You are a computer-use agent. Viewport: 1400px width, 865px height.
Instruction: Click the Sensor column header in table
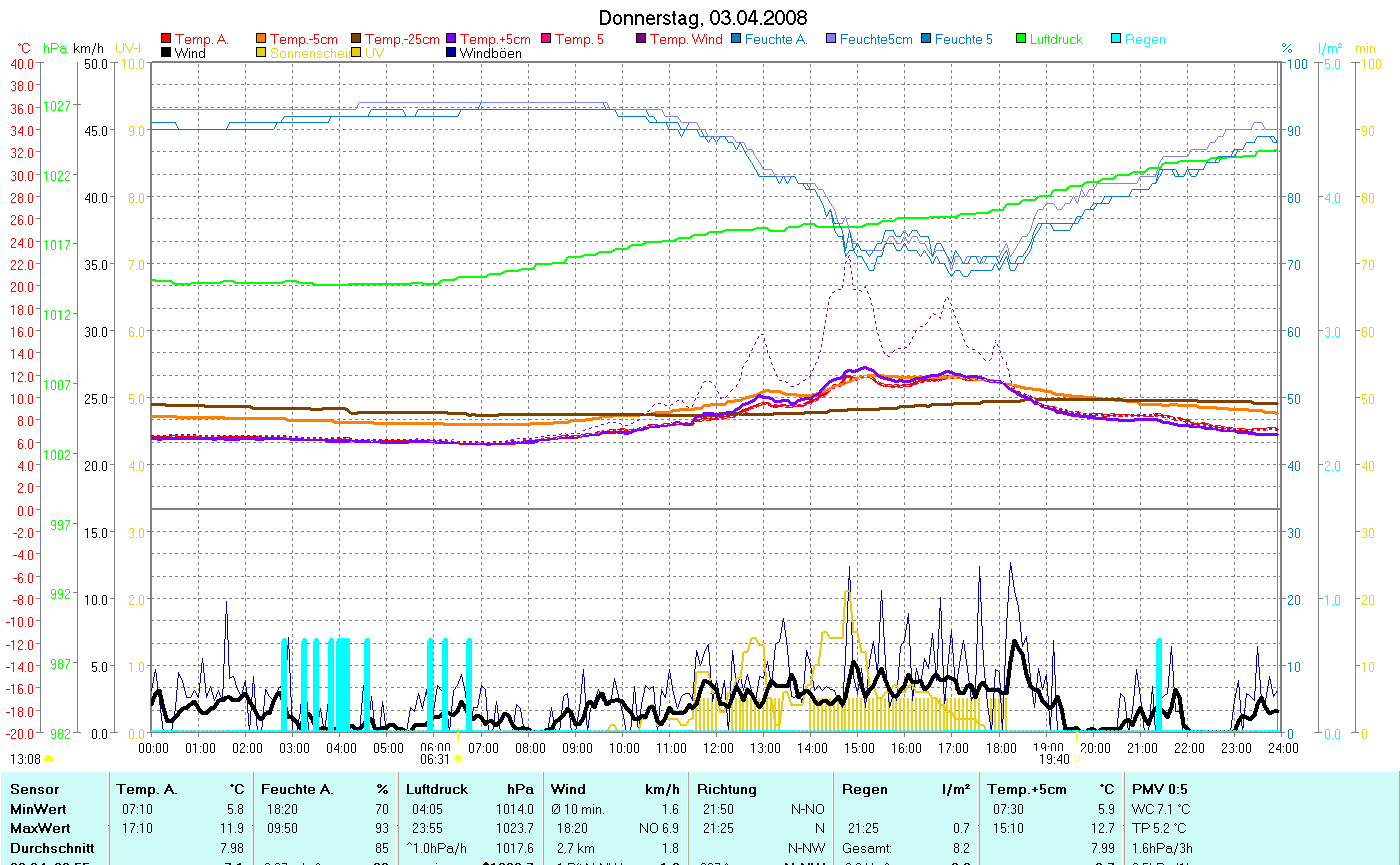coord(34,789)
